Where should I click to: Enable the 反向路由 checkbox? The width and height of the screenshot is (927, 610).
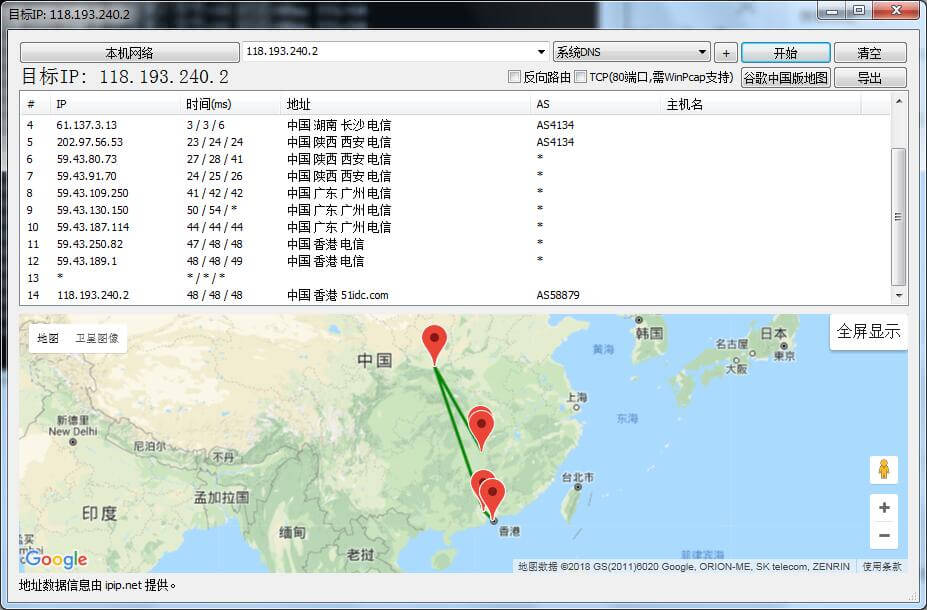tap(515, 77)
